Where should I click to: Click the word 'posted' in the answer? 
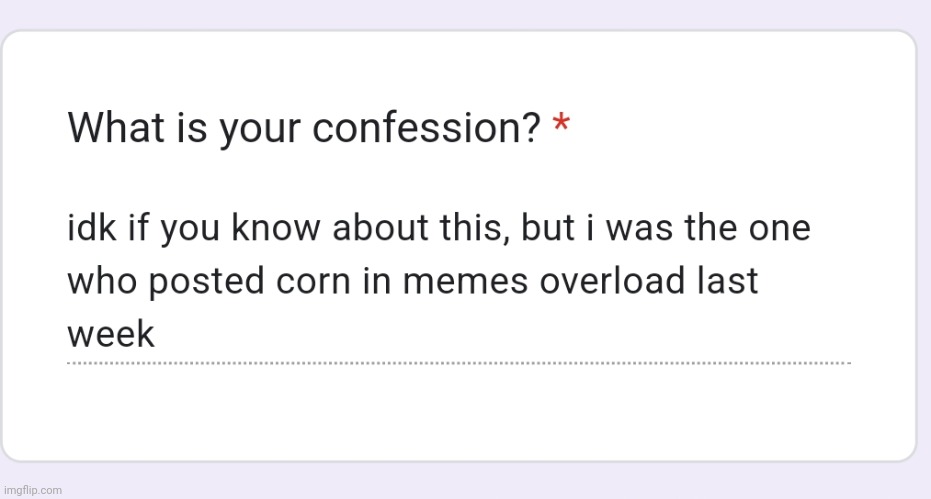205,281
